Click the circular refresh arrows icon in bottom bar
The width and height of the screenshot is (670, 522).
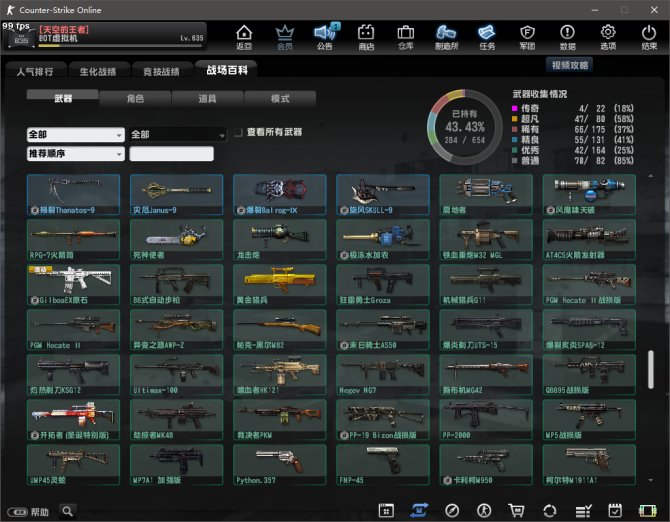550,510
